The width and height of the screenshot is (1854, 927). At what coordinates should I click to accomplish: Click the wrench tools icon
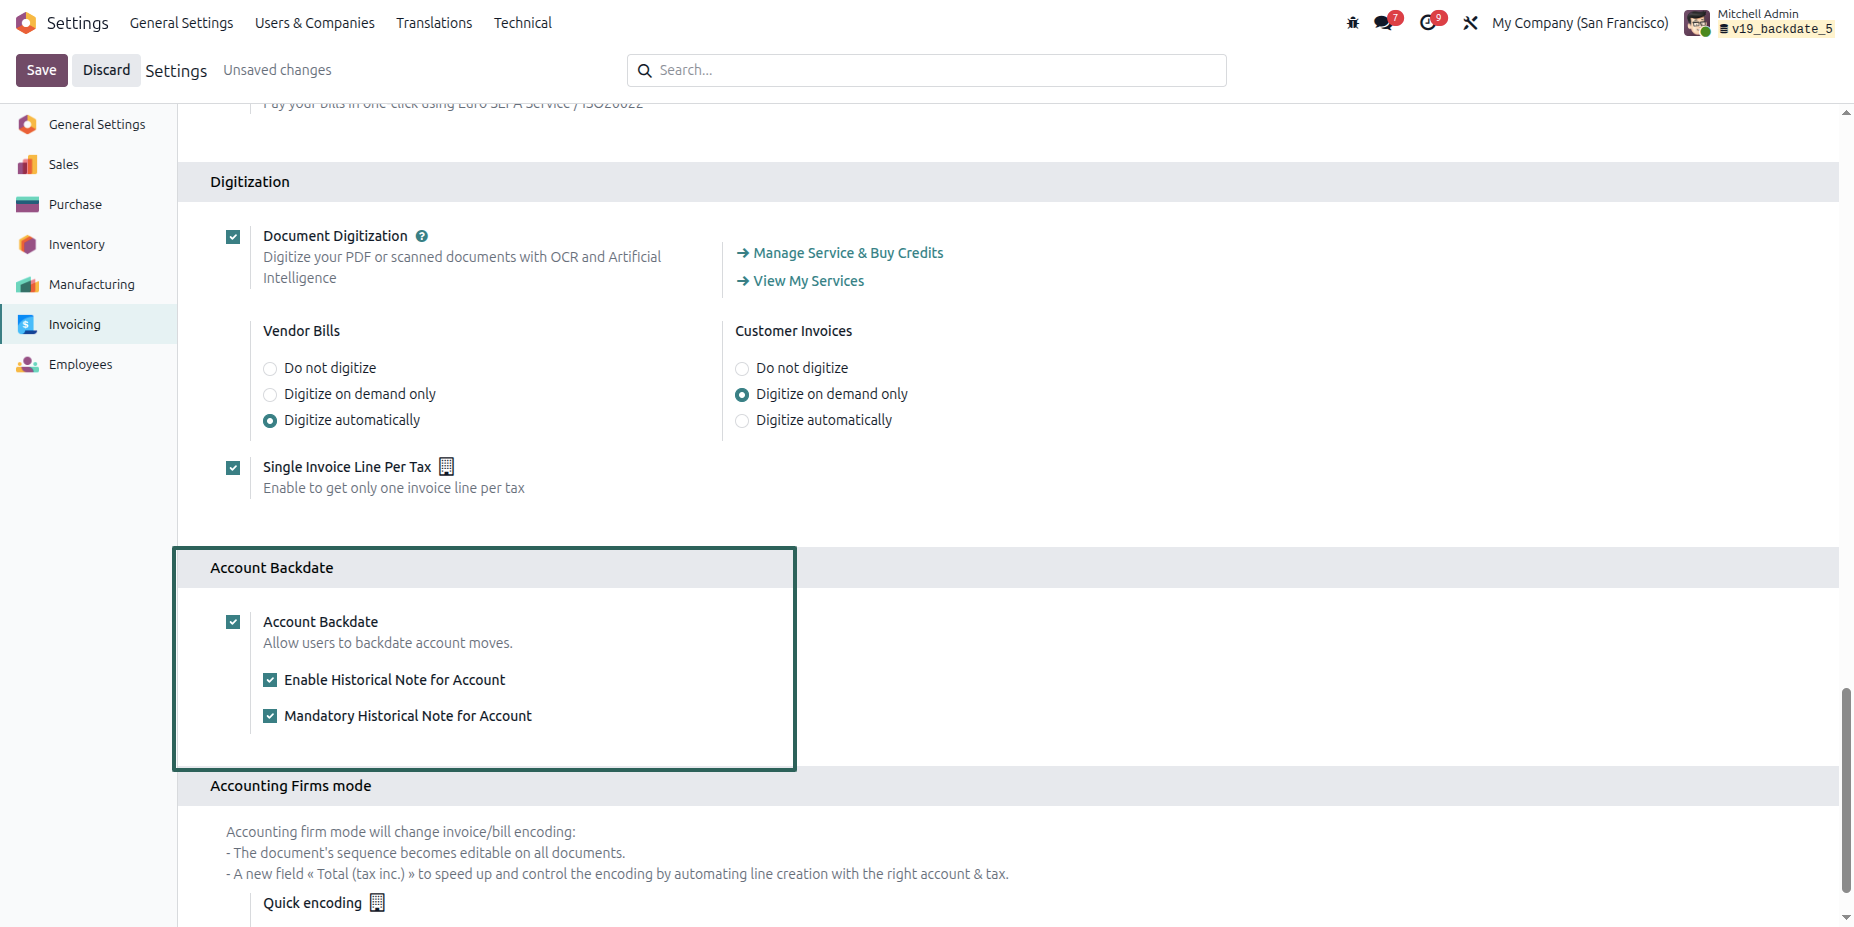click(x=1470, y=23)
